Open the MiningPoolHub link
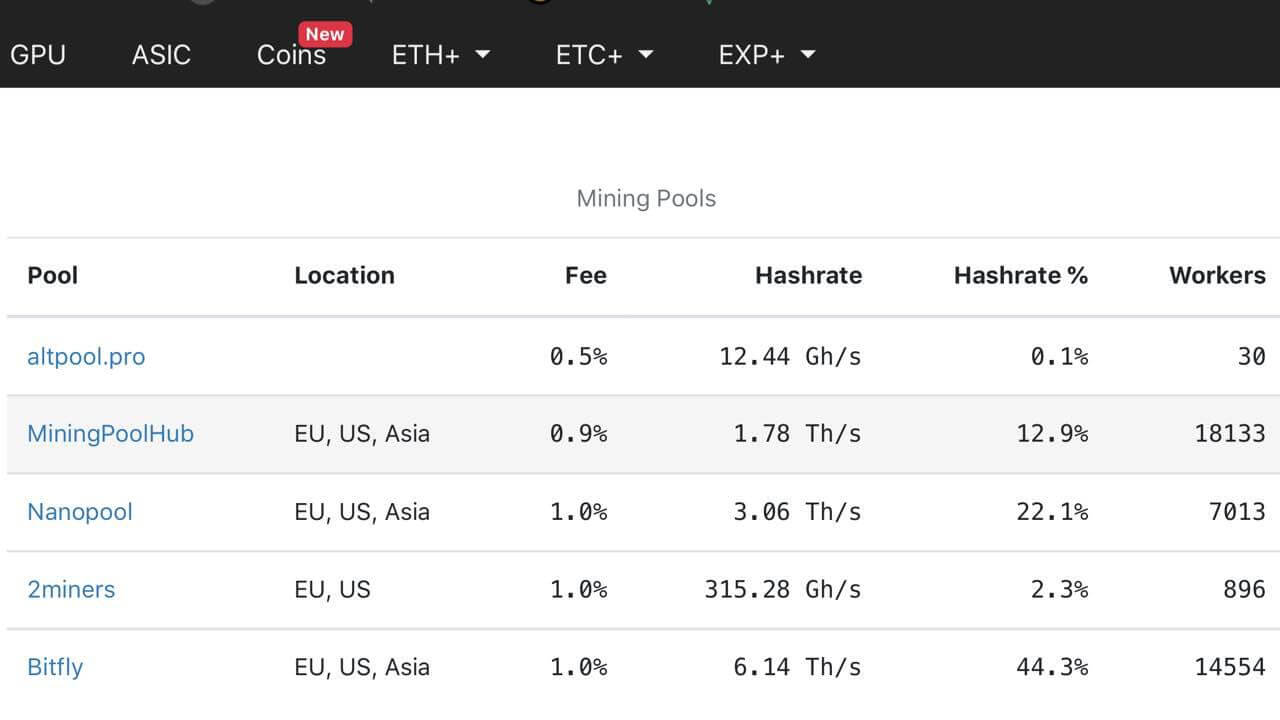This screenshot has height=720, width=1280. click(x=110, y=433)
